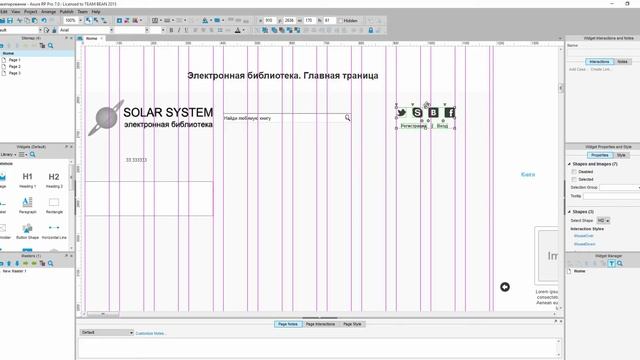Select Page 3 in the sitemap
The height and width of the screenshot is (360, 640).
15,73
